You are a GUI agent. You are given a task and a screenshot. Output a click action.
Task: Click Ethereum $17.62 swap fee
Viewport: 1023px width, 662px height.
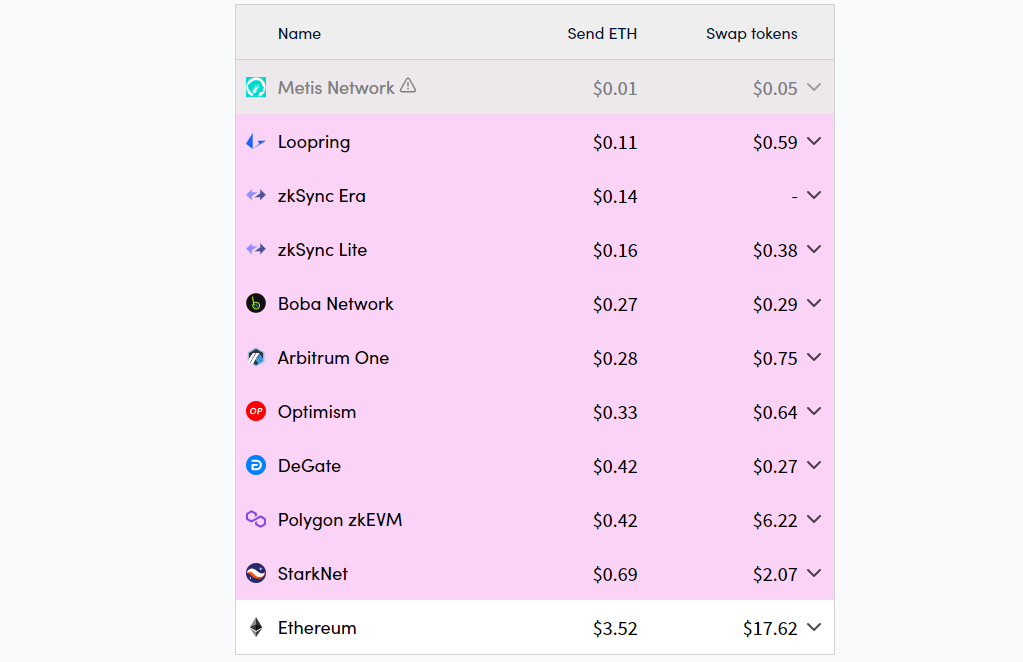pos(770,629)
